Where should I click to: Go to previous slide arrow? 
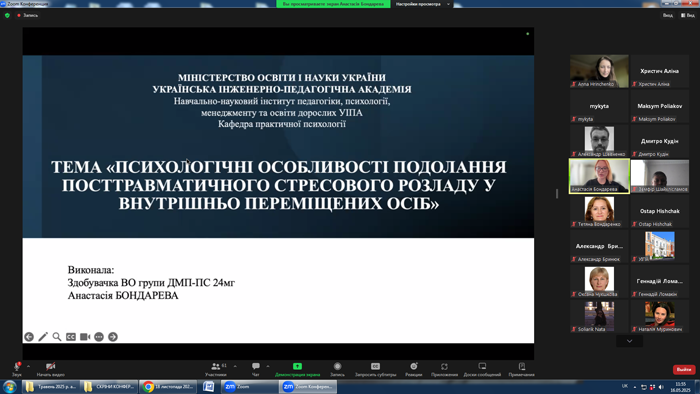(x=29, y=337)
